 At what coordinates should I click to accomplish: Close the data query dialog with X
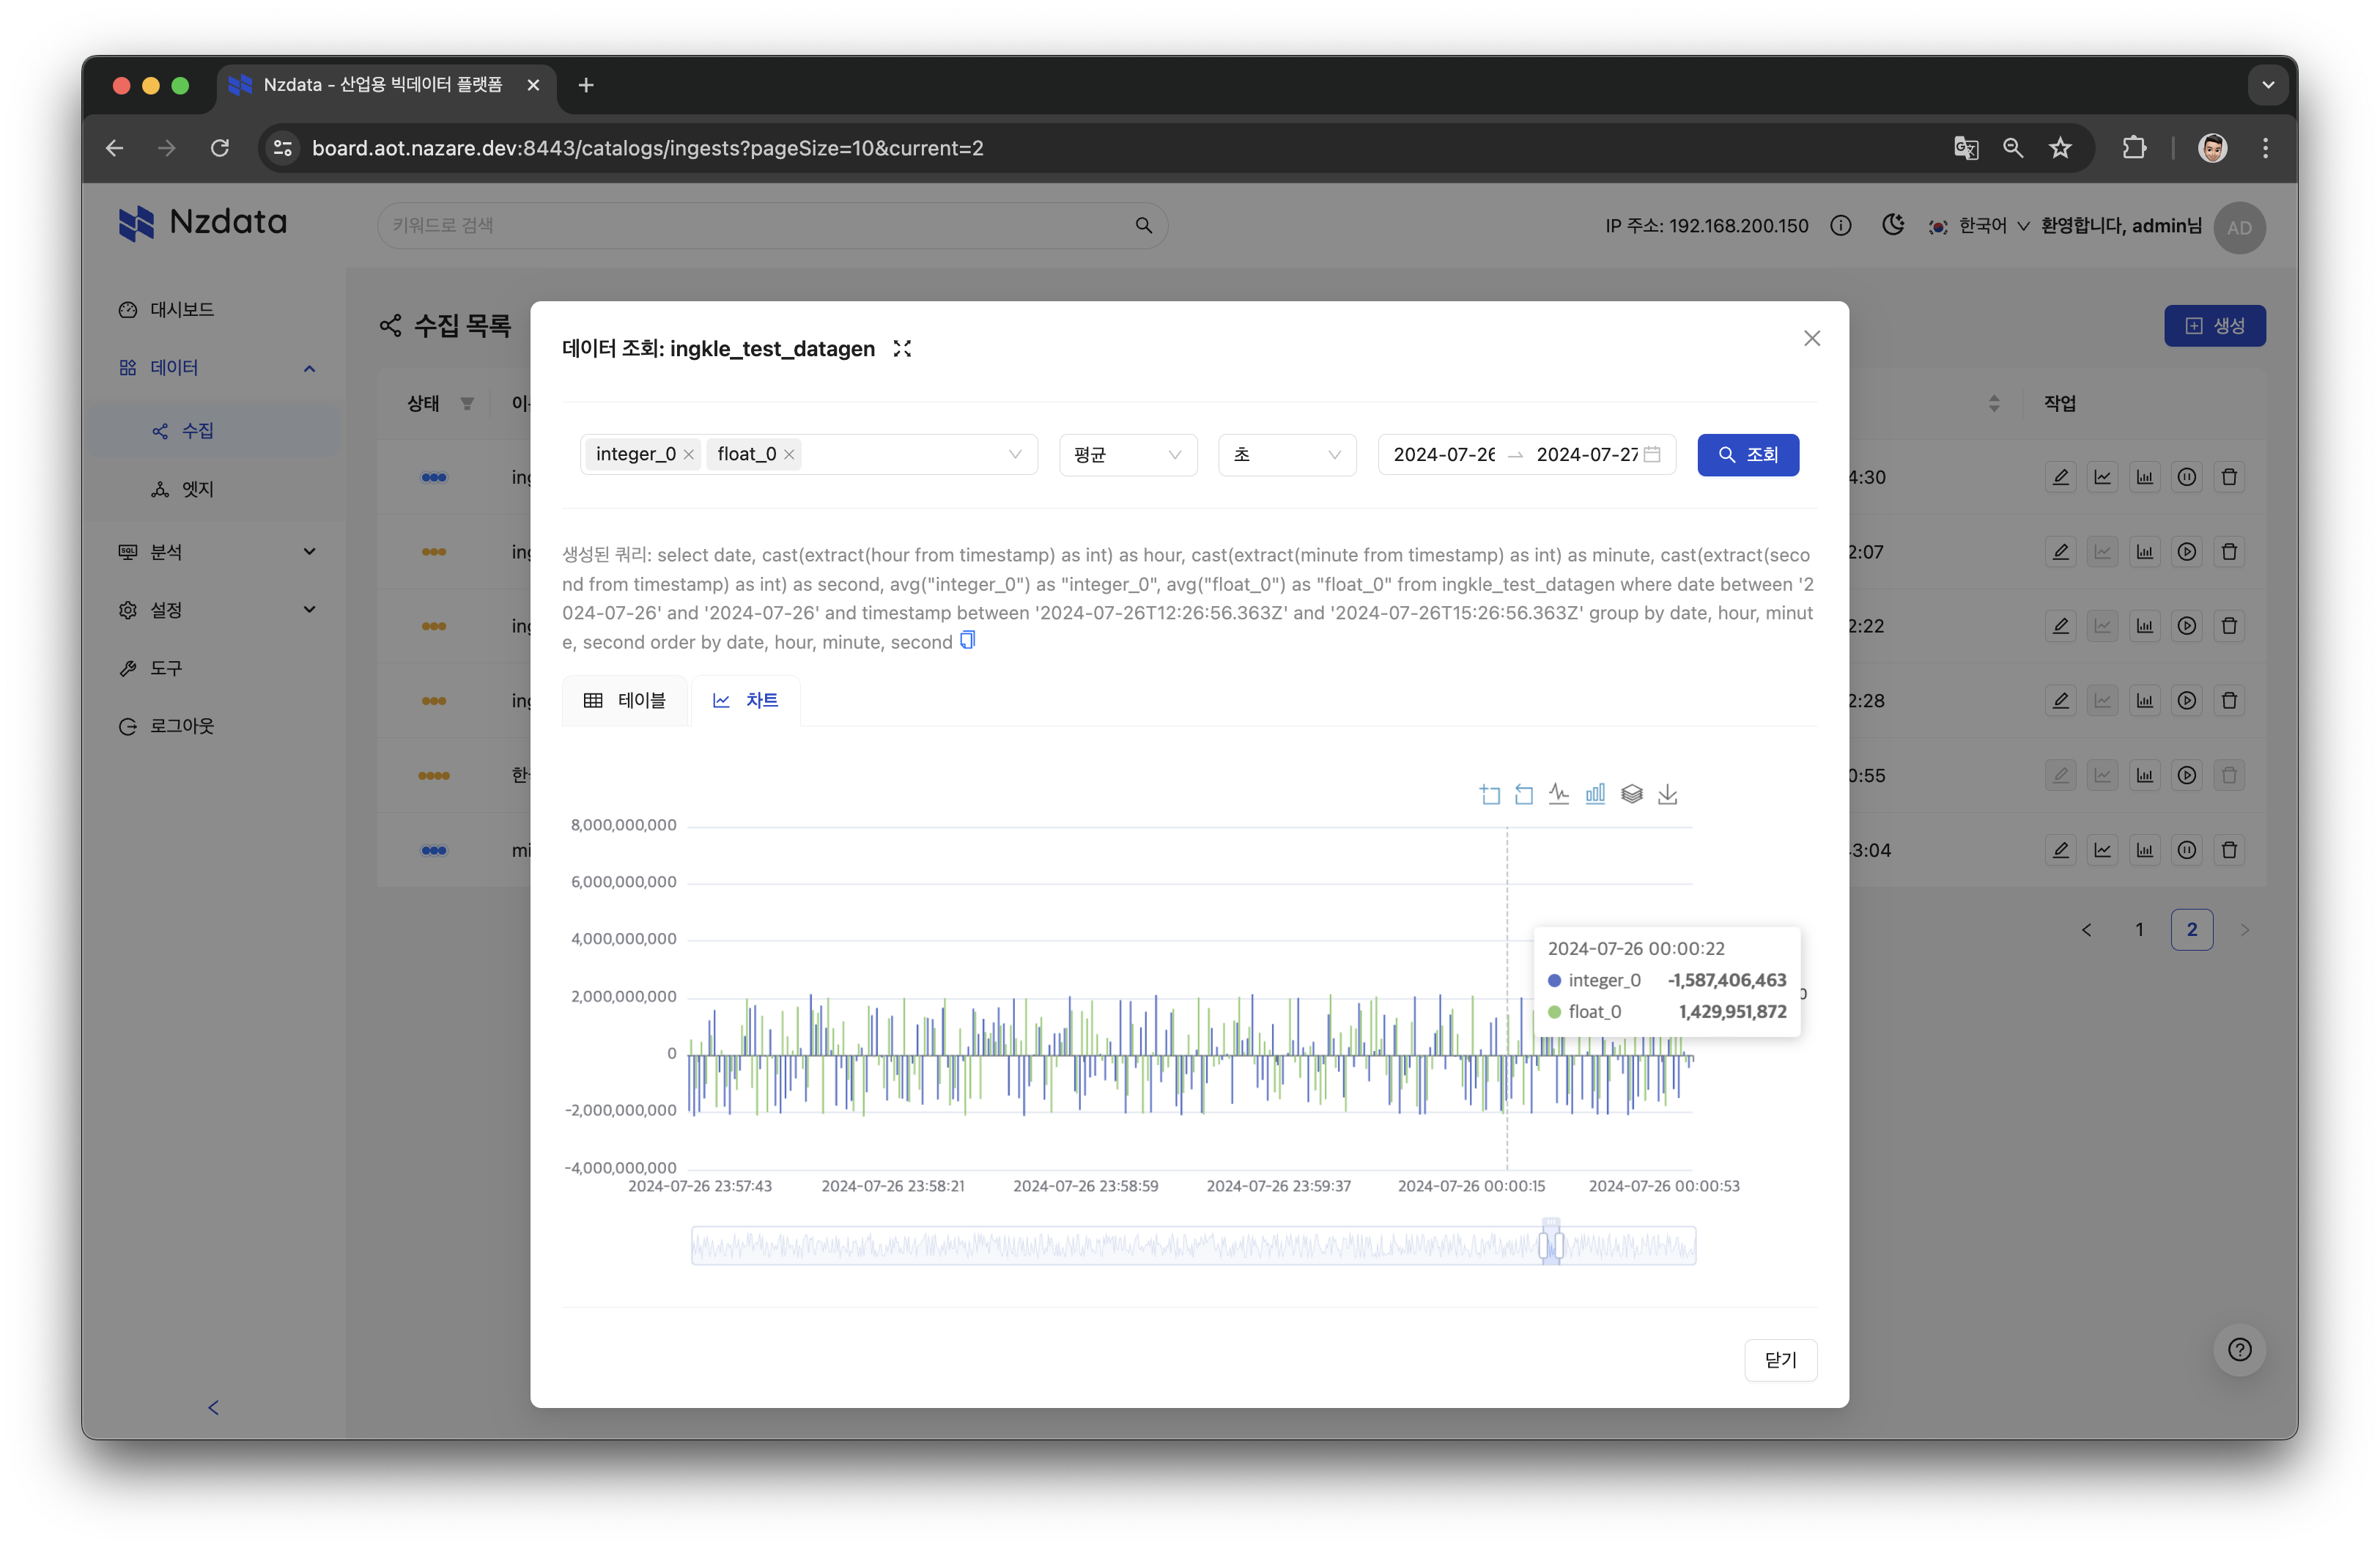[x=1811, y=338]
